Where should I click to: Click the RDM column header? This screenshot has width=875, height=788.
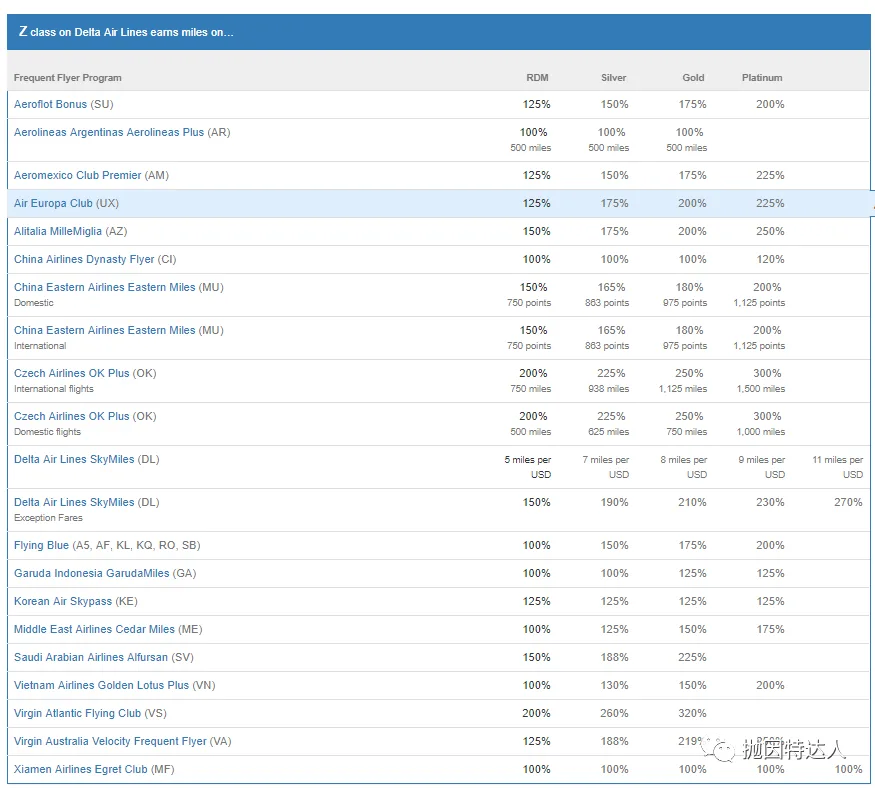pyautogui.click(x=537, y=78)
